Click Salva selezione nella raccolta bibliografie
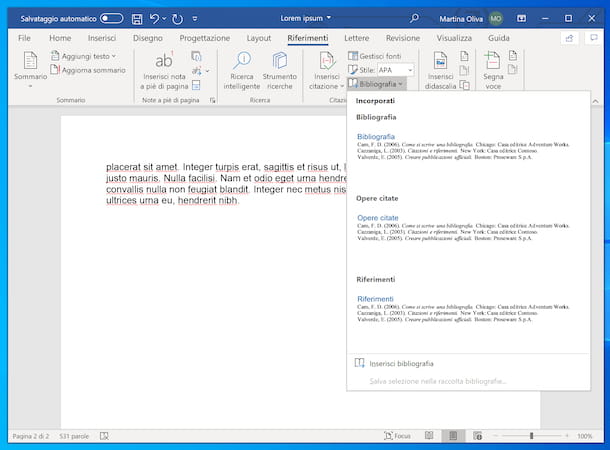 468,381
